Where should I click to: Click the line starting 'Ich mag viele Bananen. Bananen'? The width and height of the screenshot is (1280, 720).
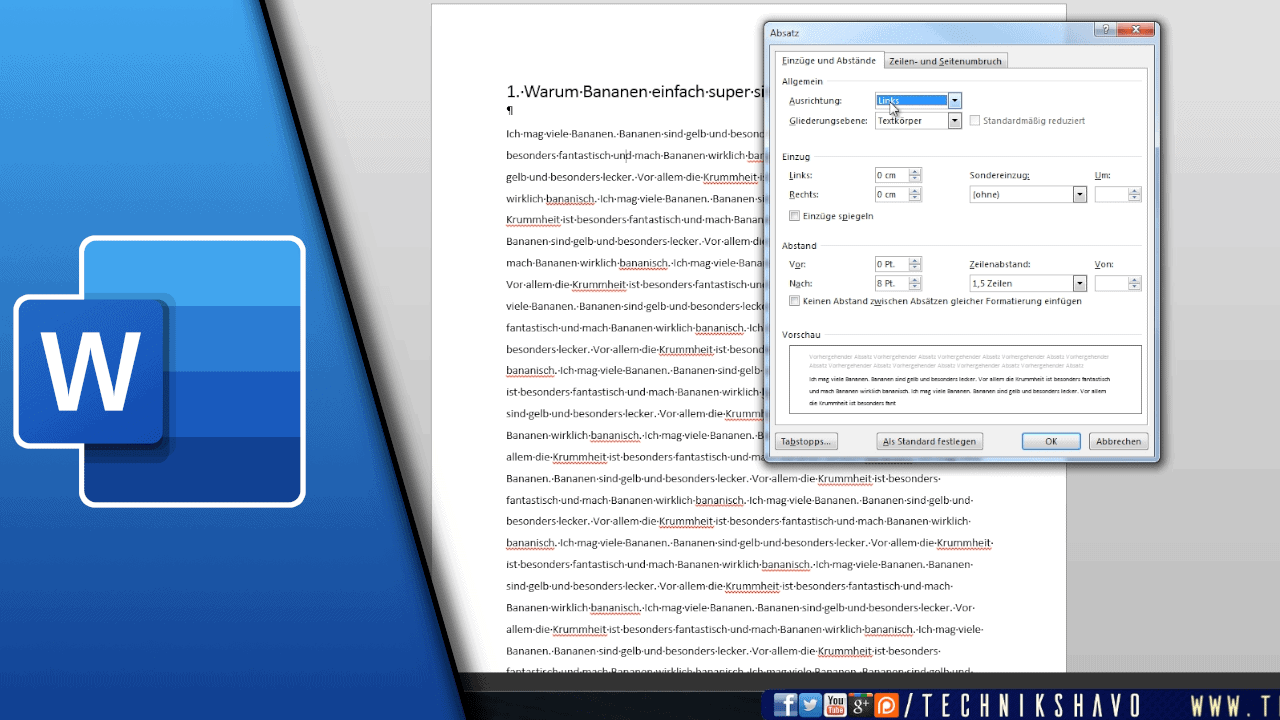pyautogui.click(x=636, y=134)
